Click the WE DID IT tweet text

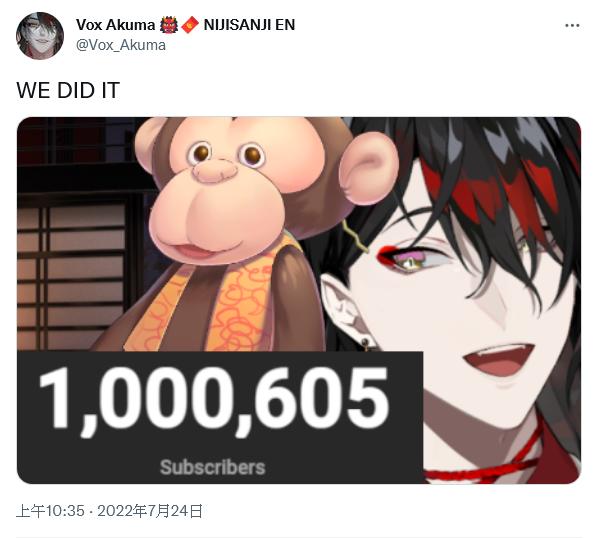click(68, 90)
